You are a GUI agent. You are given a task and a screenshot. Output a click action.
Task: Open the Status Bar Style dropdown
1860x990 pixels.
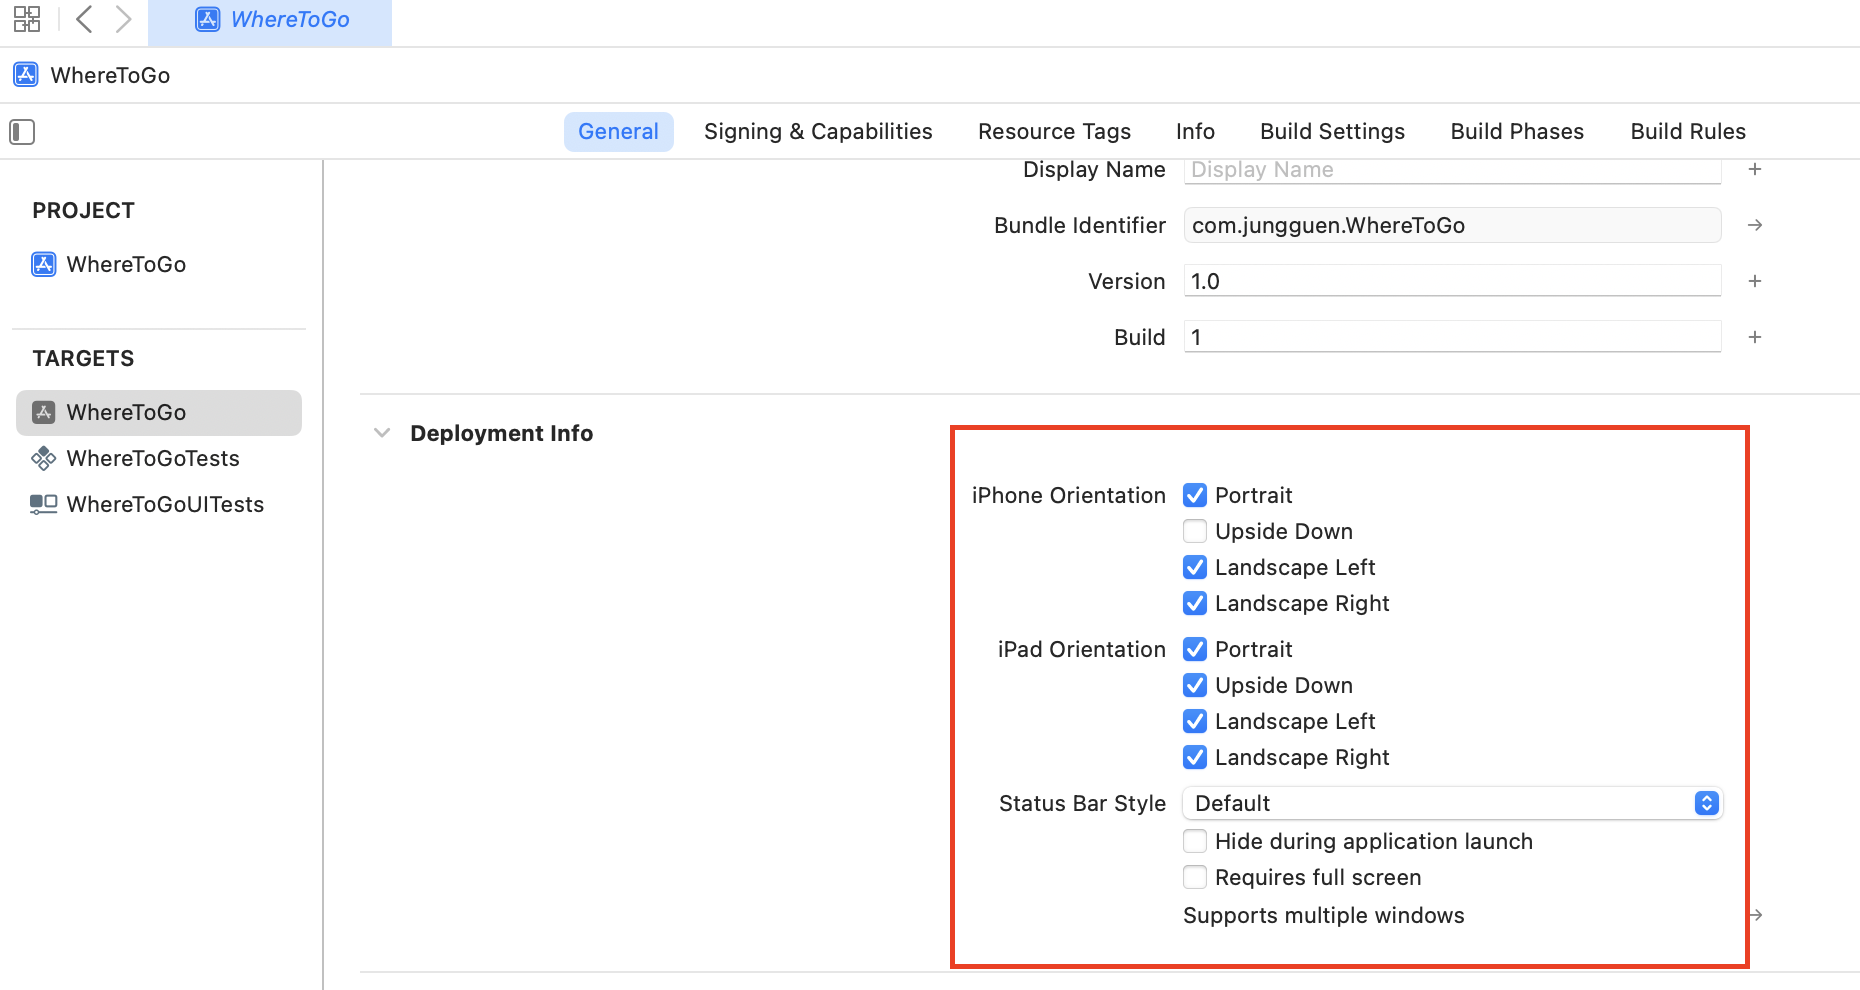[1452, 803]
